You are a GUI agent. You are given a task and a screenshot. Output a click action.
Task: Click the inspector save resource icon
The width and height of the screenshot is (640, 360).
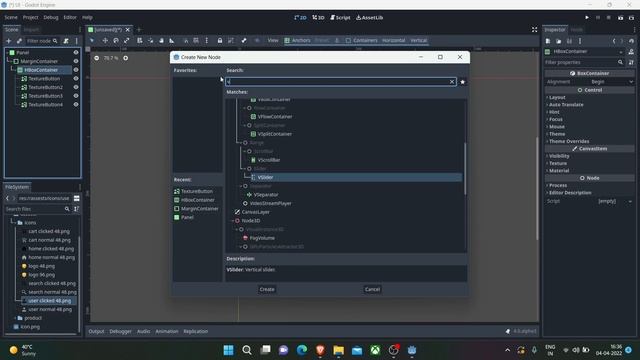569,41
